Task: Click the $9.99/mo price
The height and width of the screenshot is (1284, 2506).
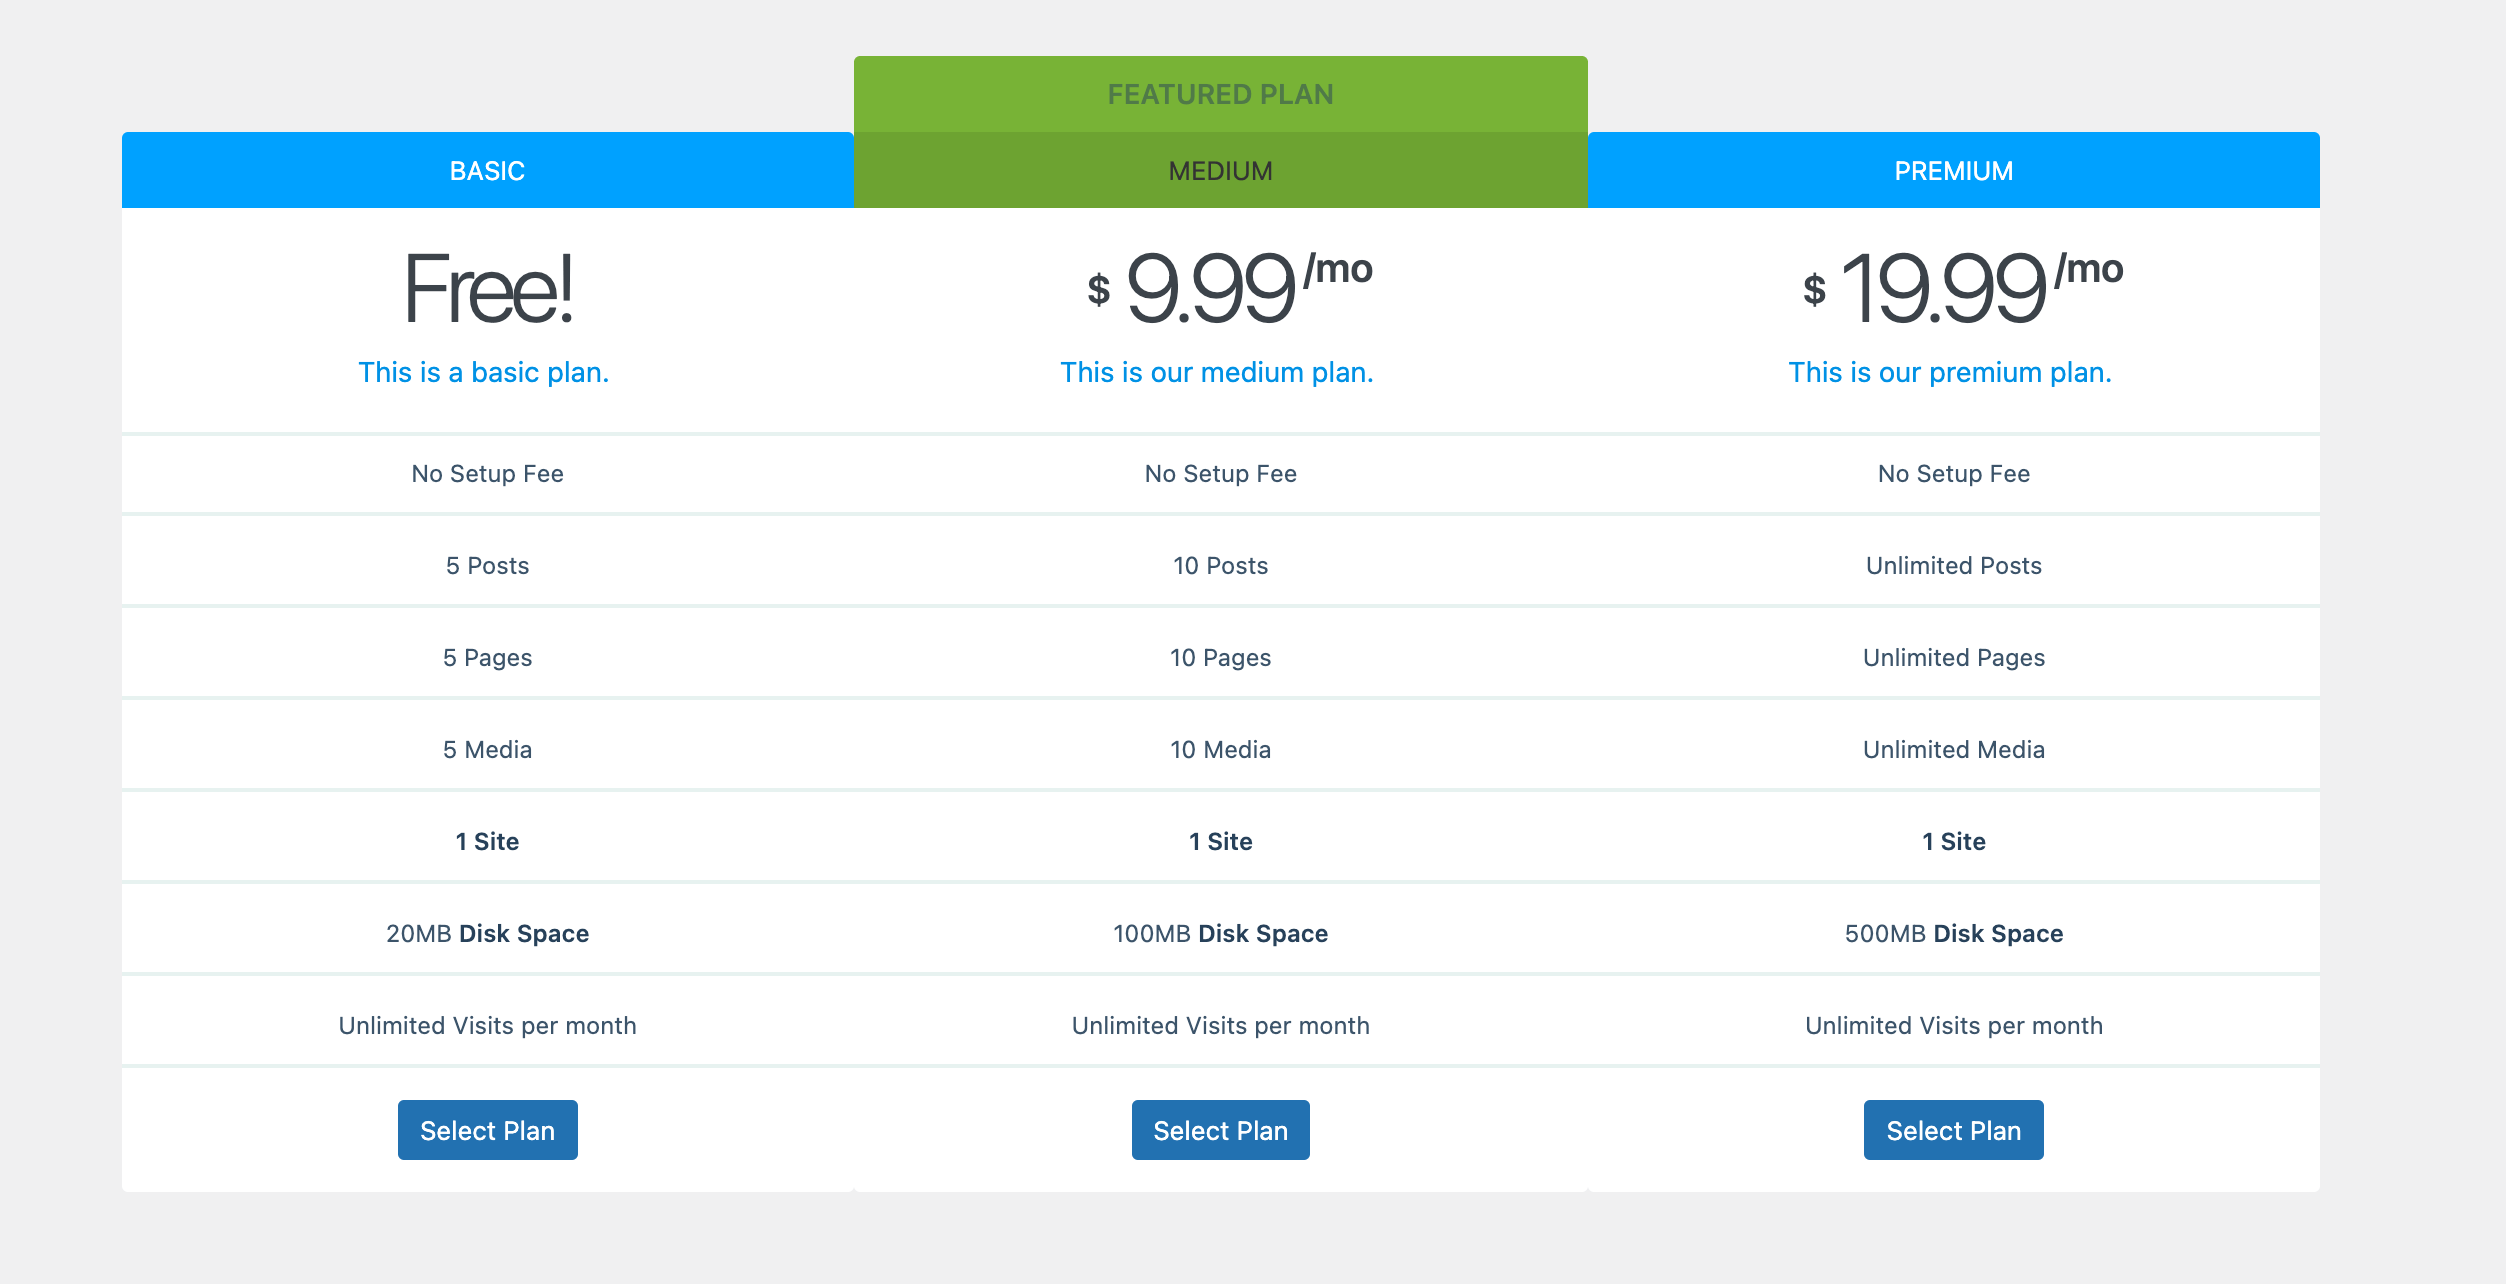Action: 1230,288
